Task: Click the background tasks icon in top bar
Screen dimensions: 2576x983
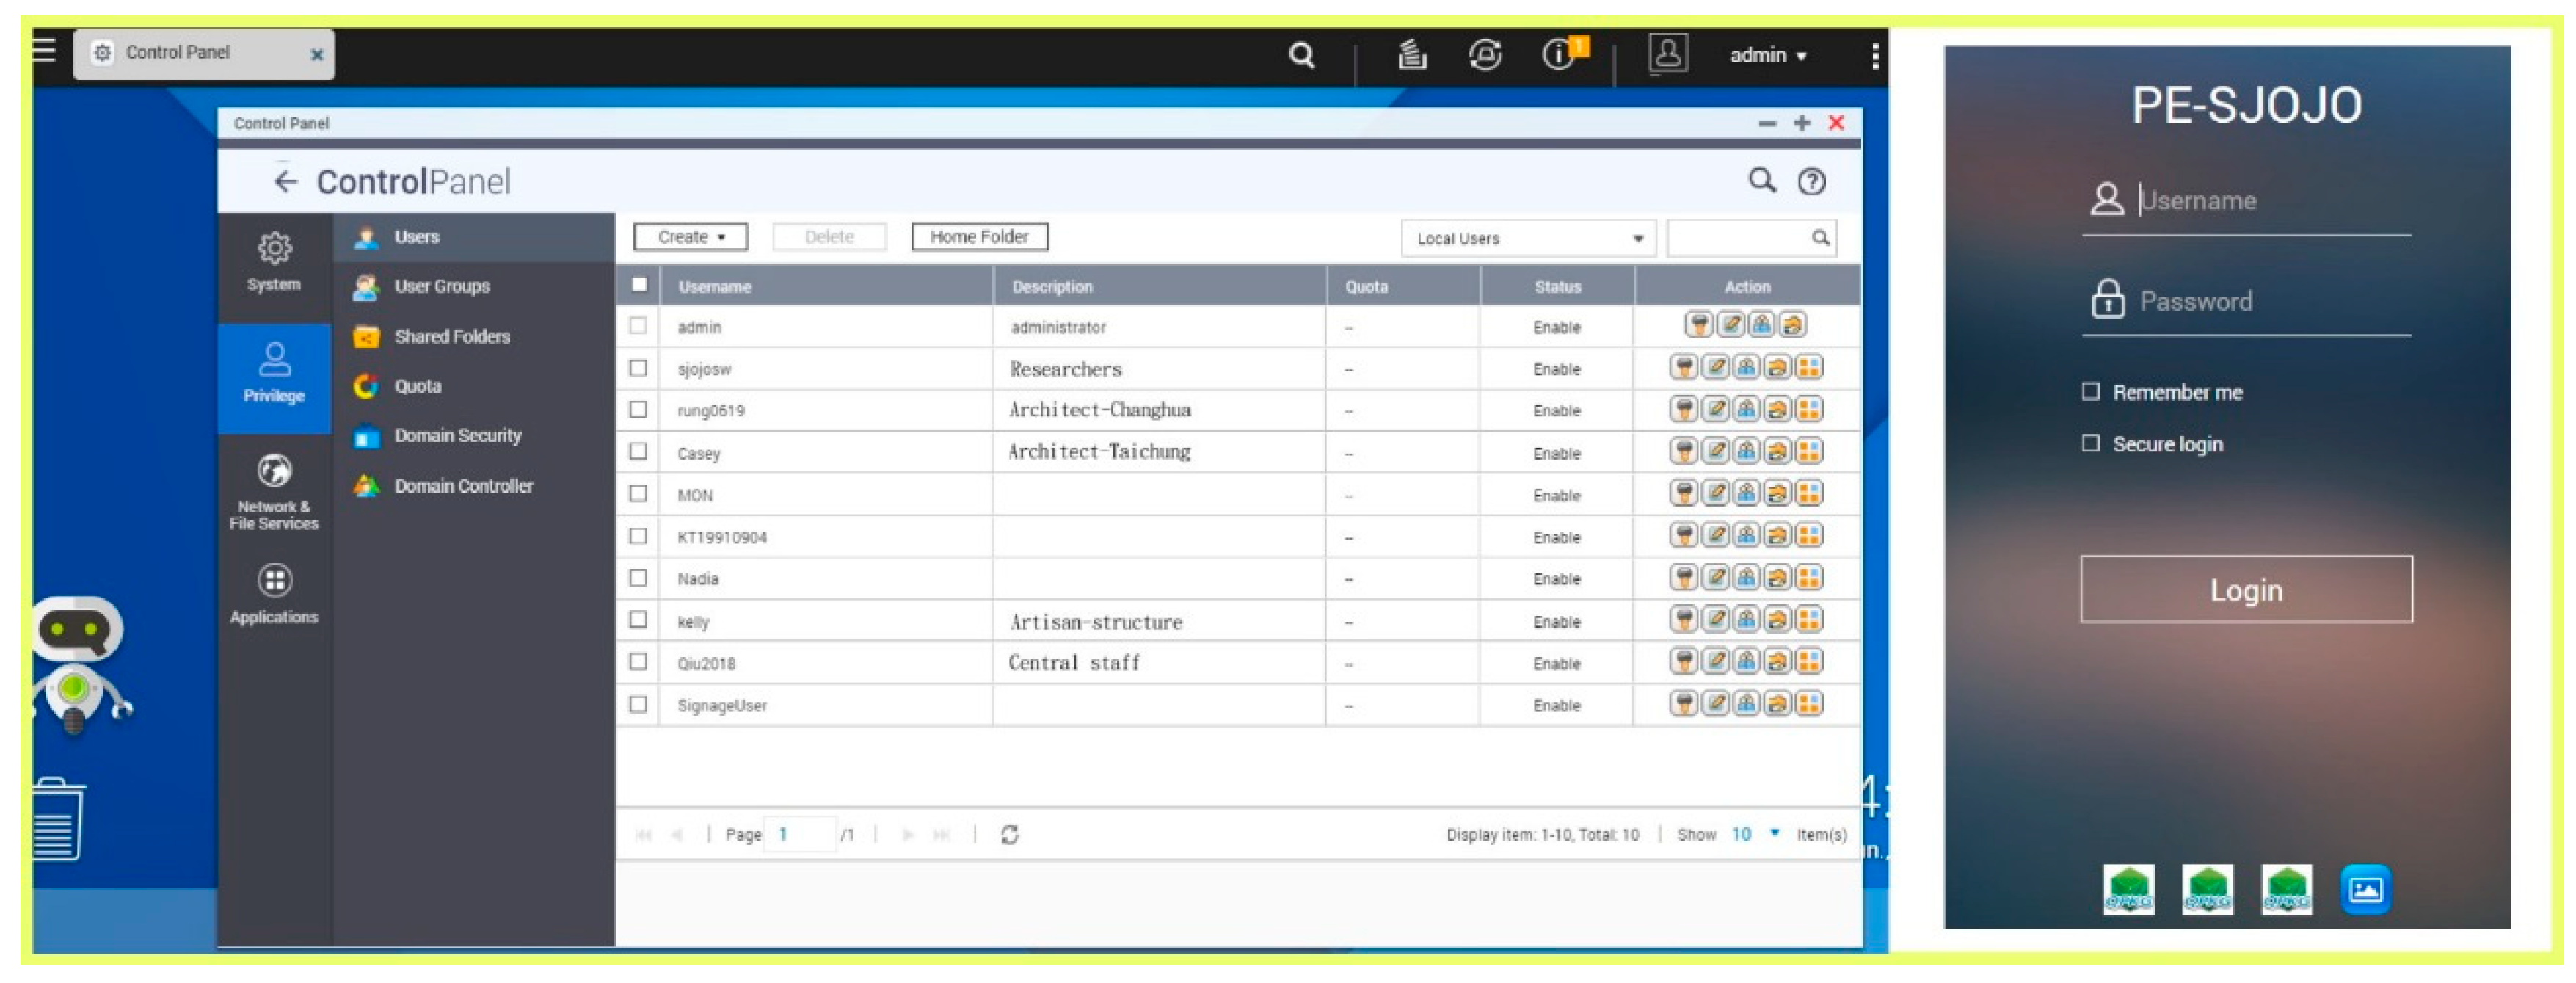Action: (1411, 55)
